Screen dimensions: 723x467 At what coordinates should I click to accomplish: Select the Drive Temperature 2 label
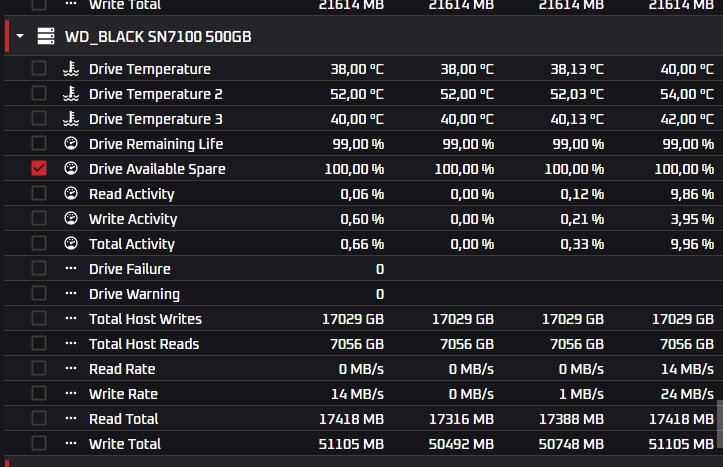tap(156, 94)
